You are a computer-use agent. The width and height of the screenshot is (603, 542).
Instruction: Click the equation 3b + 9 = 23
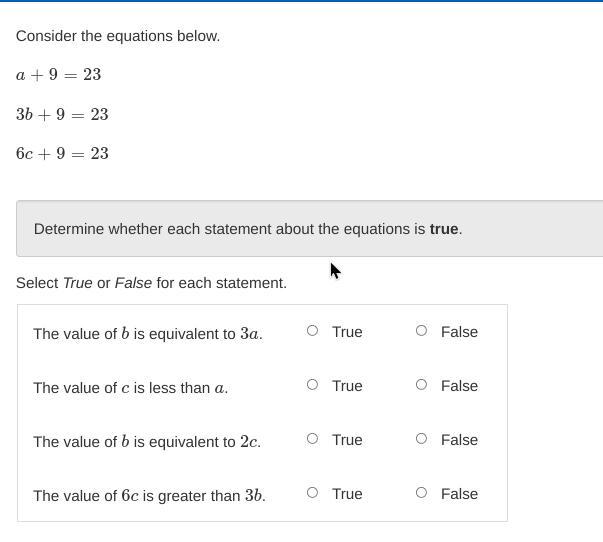(x=62, y=115)
